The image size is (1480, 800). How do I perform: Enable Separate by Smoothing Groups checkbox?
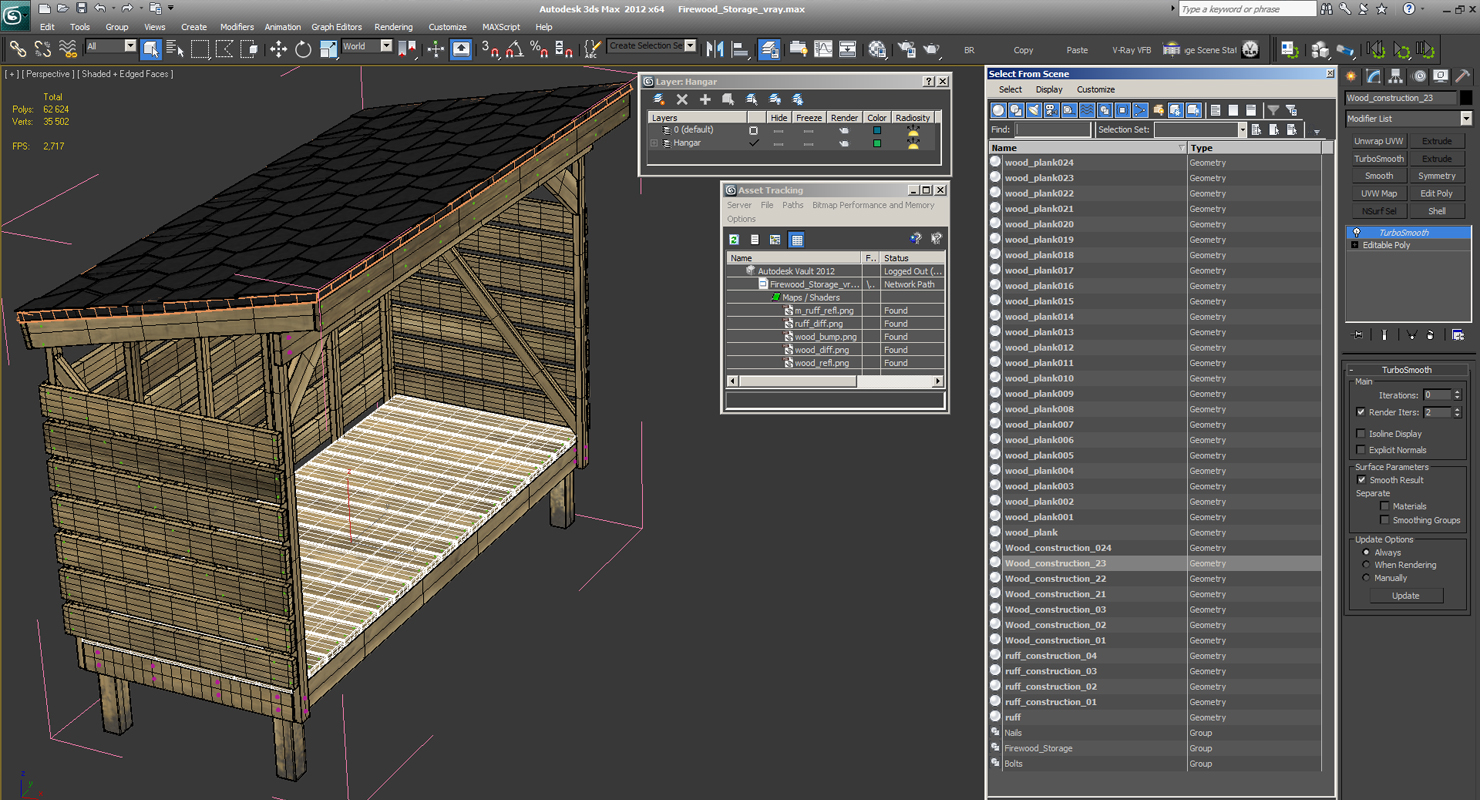pyautogui.click(x=1385, y=520)
